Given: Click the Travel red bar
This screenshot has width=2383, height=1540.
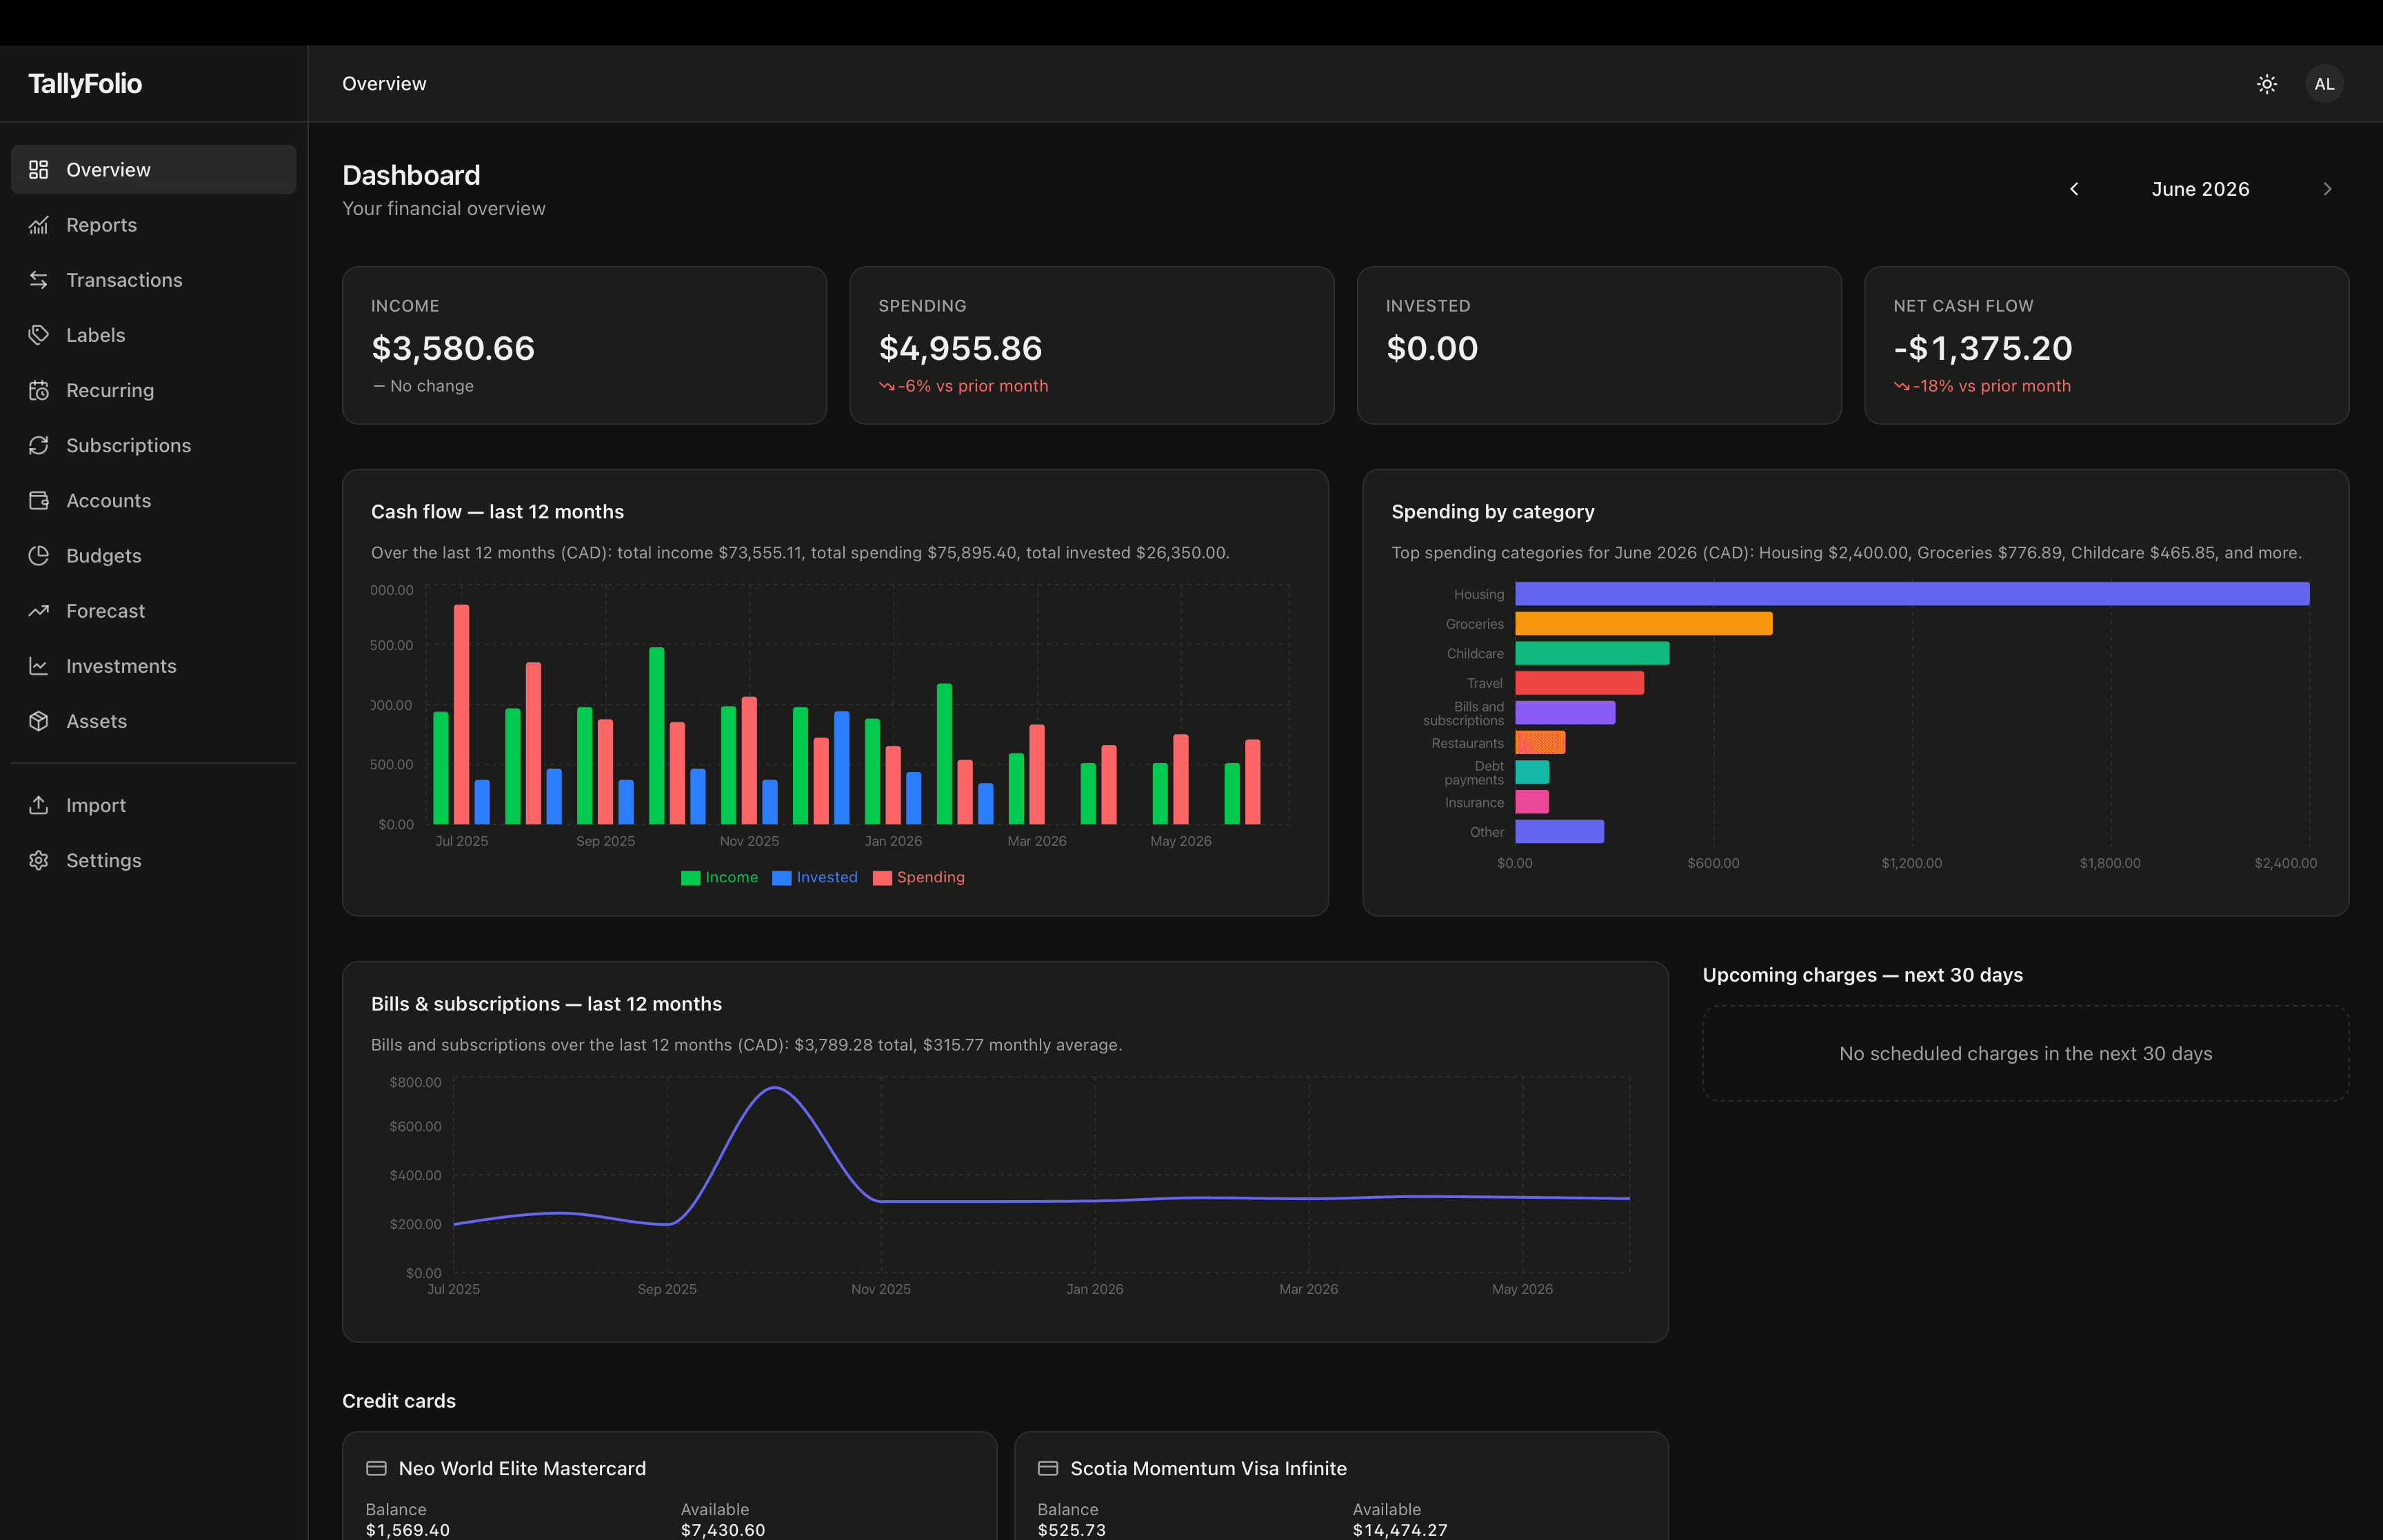Looking at the screenshot, I should pyautogui.click(x=1579, y=683).
